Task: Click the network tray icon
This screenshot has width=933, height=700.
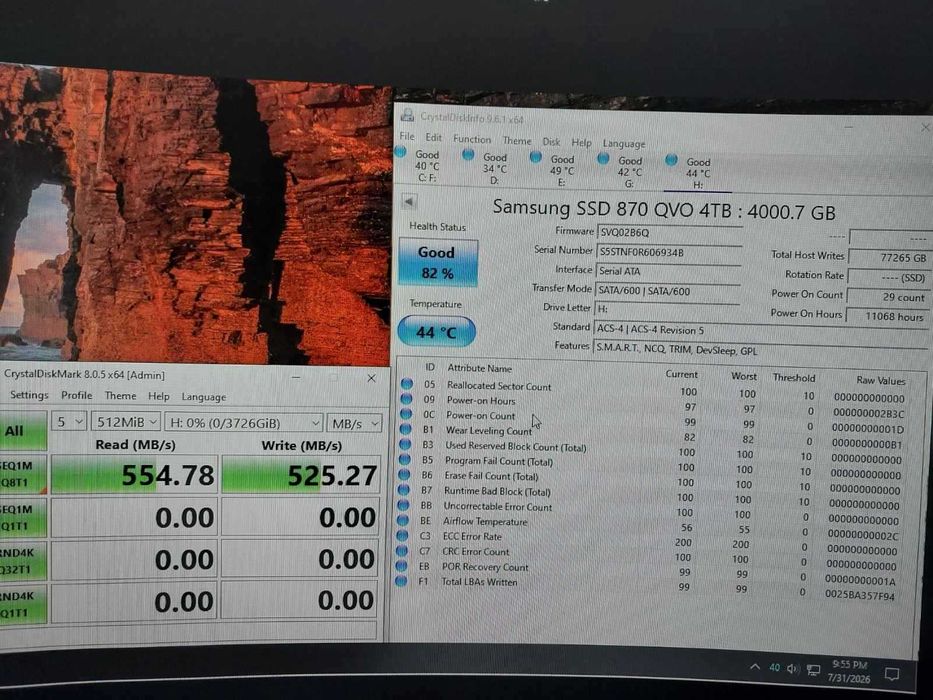Action: coord(813,670)
